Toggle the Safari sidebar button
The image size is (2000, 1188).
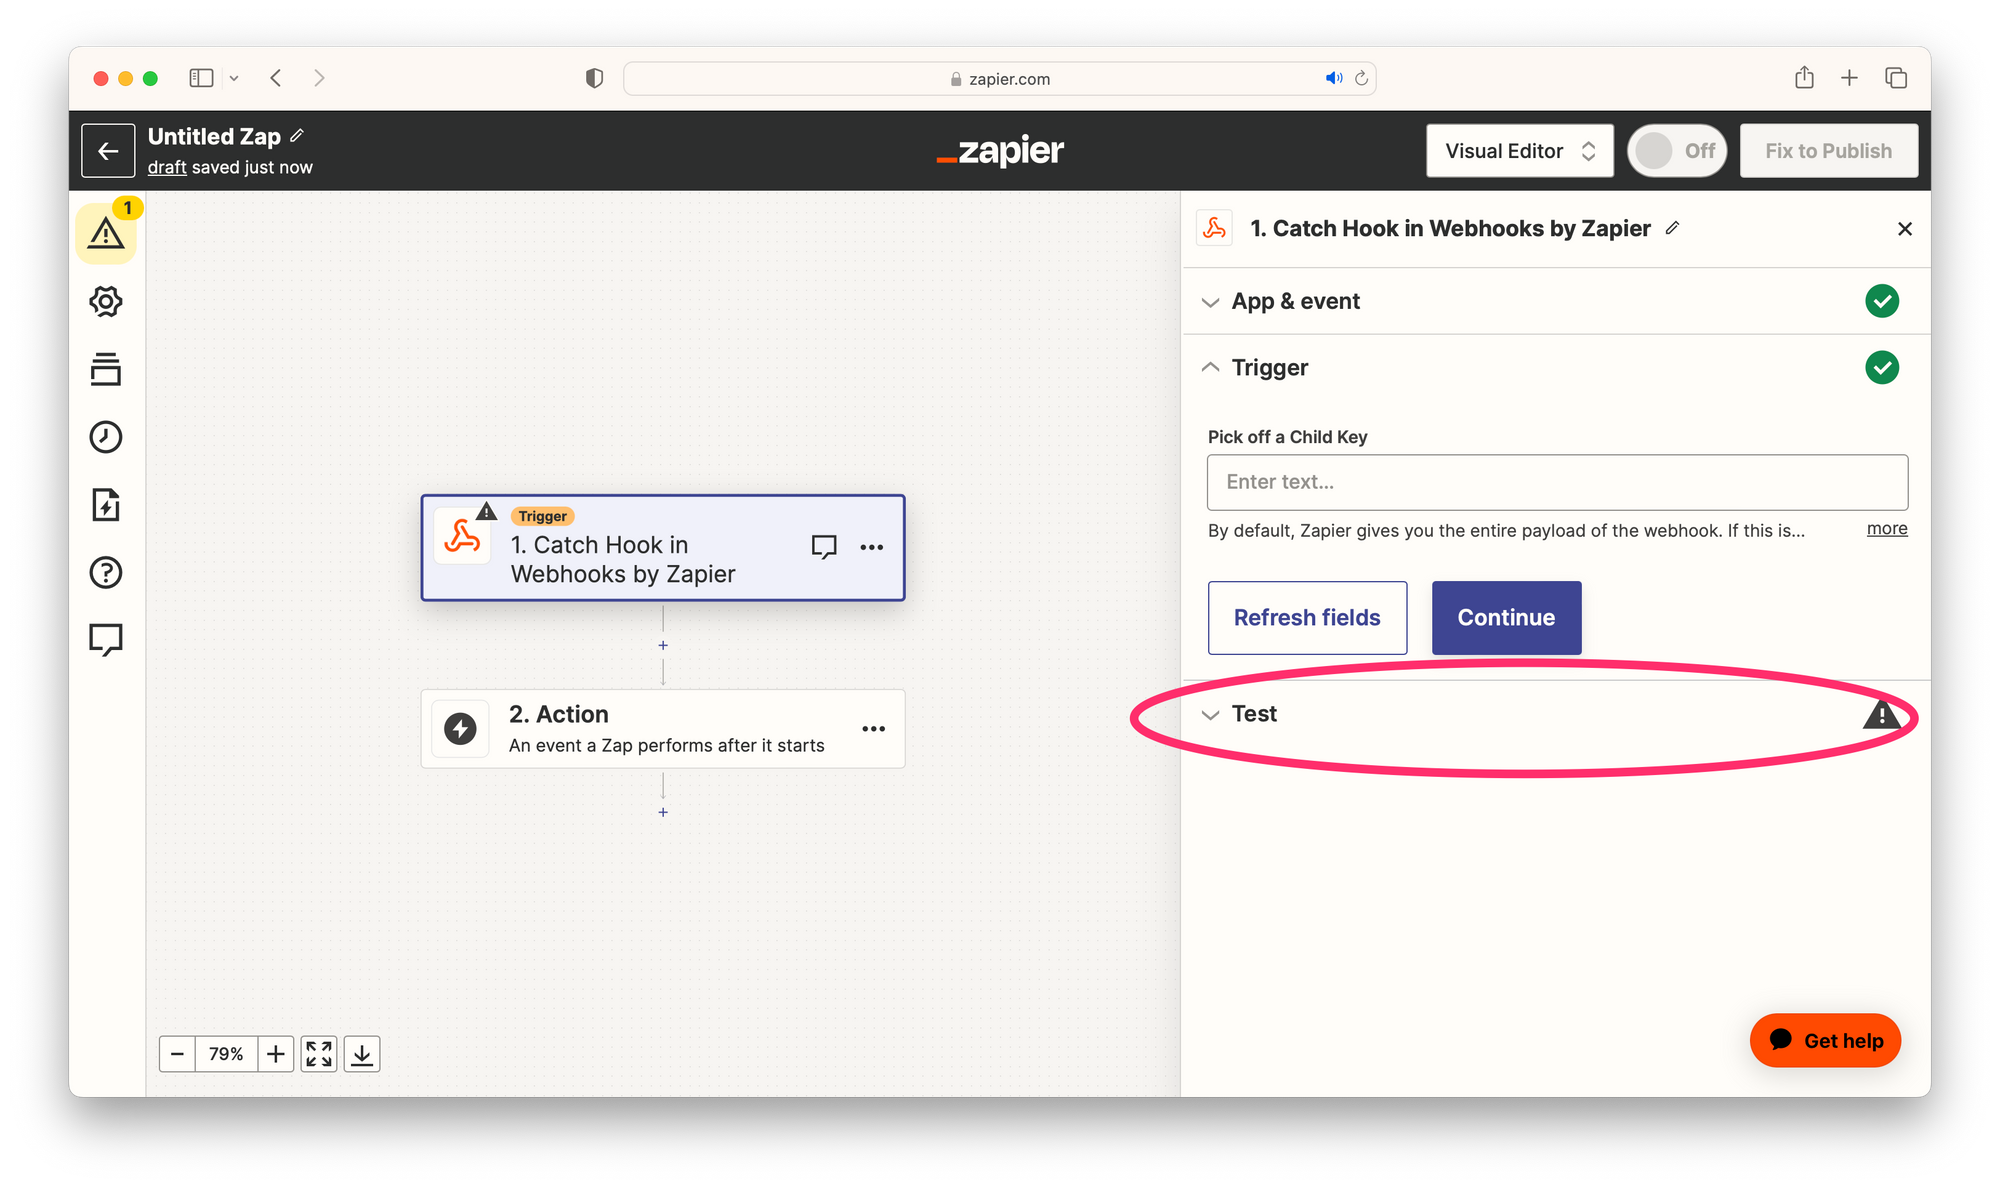tap(201, 78)
